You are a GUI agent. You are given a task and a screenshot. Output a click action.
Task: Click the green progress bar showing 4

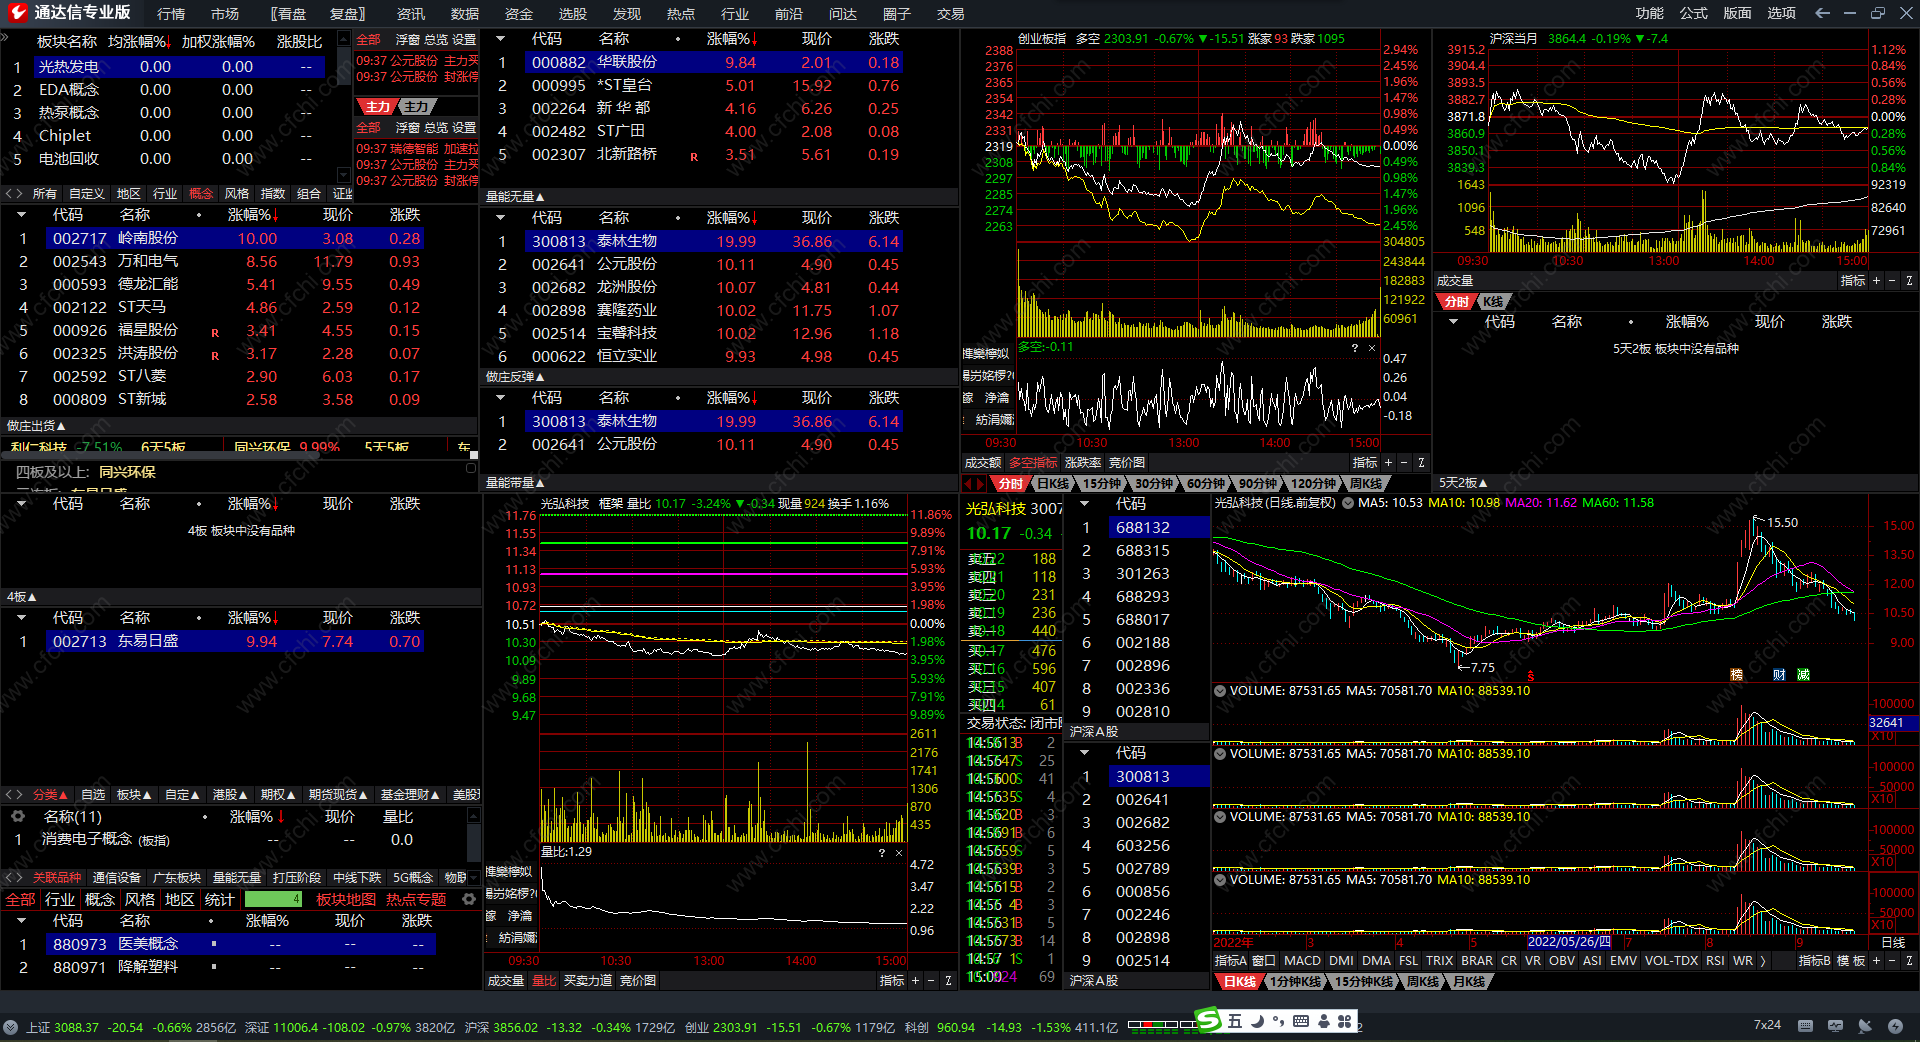click(274, 900)
